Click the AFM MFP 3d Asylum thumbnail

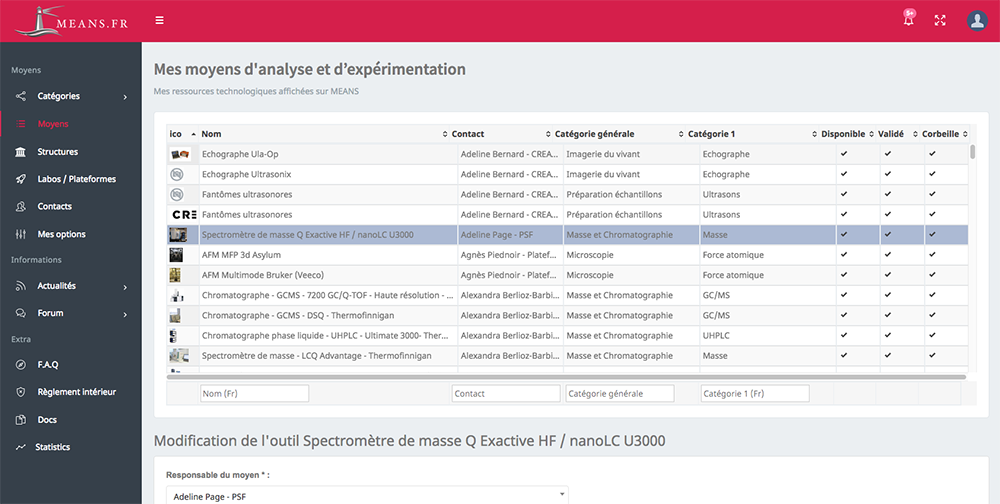[x=175, y=255]
